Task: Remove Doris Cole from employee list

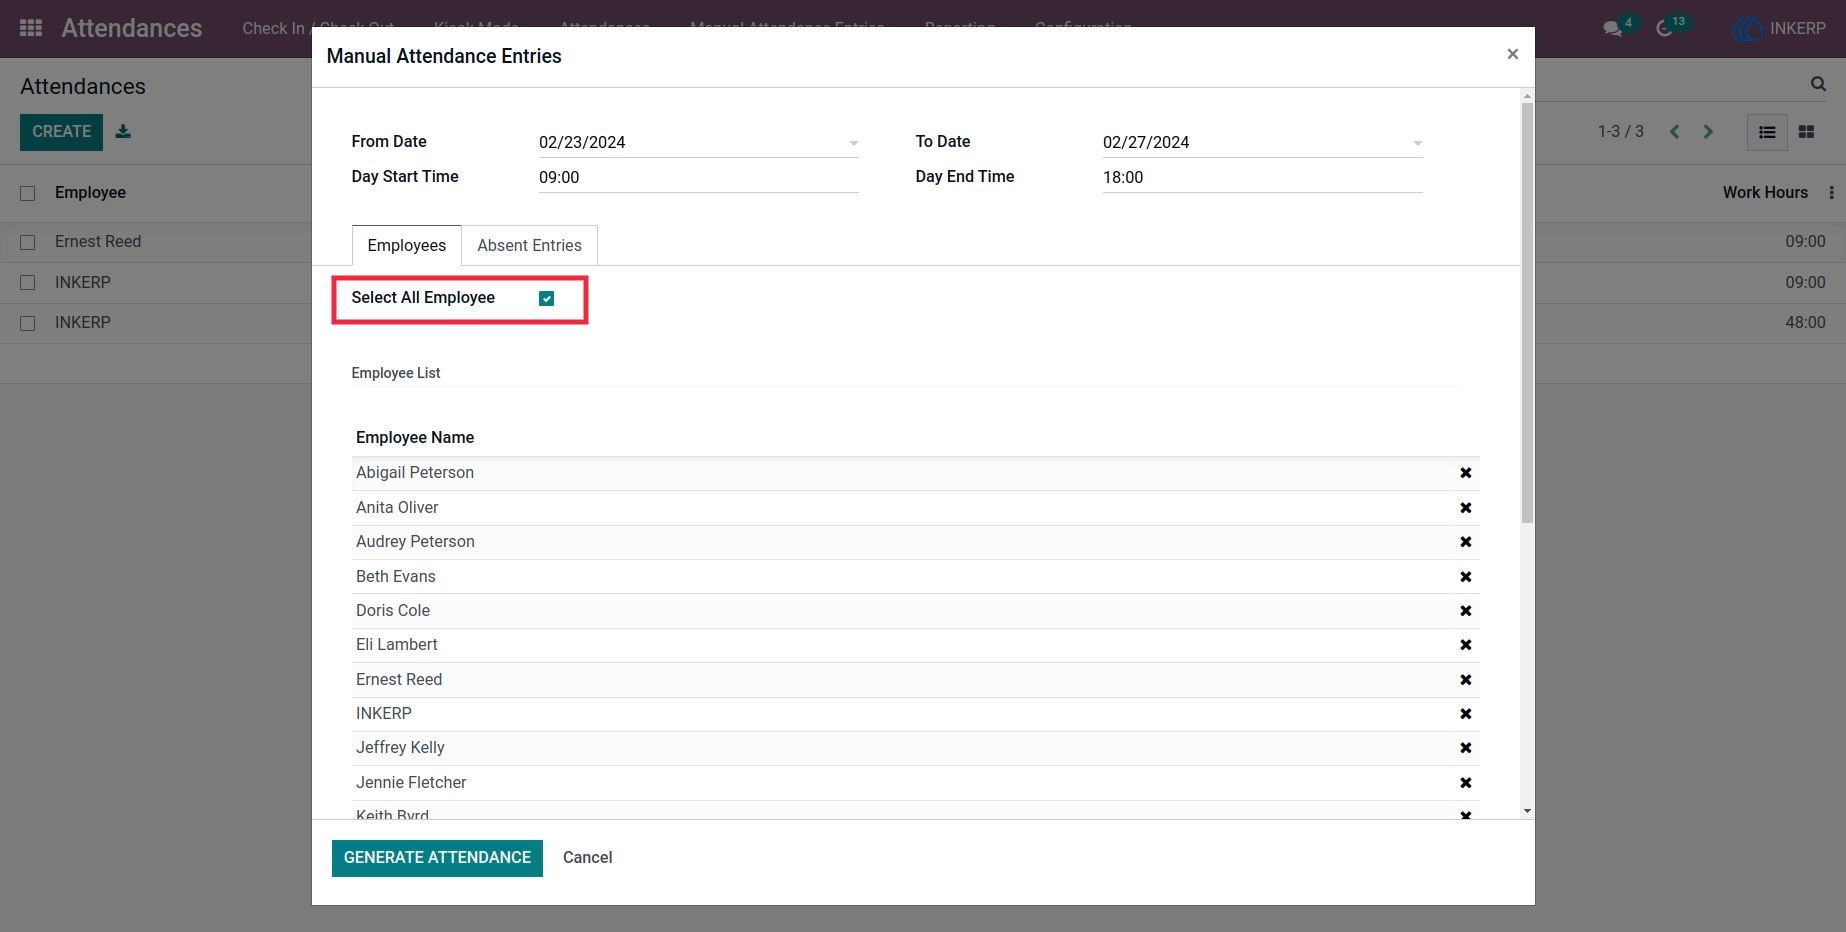Action: pyautogui.click(x=1465, y=611)
